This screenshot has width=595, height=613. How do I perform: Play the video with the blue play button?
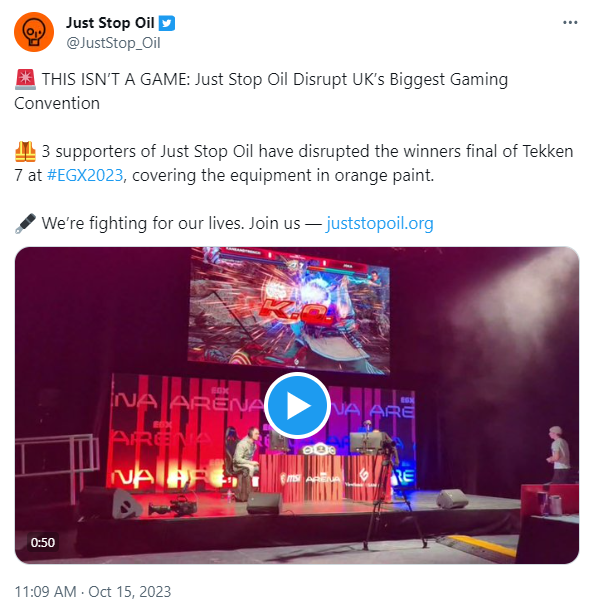coord(297,405)
